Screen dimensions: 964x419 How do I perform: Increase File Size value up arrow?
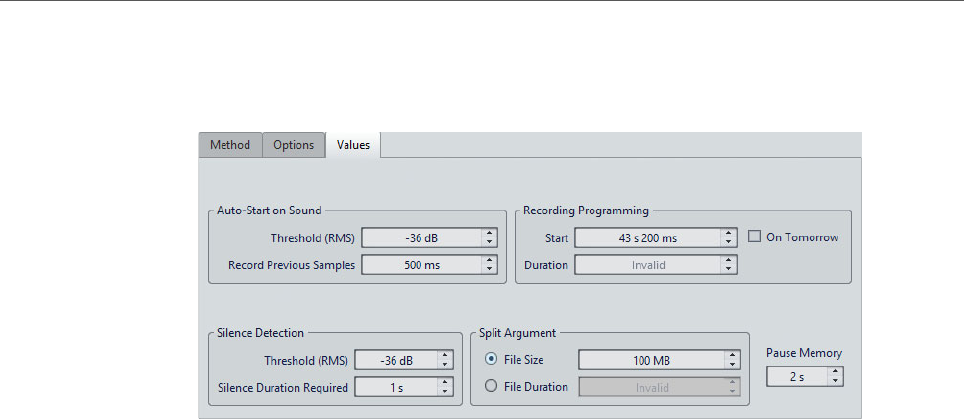point(733,356)
